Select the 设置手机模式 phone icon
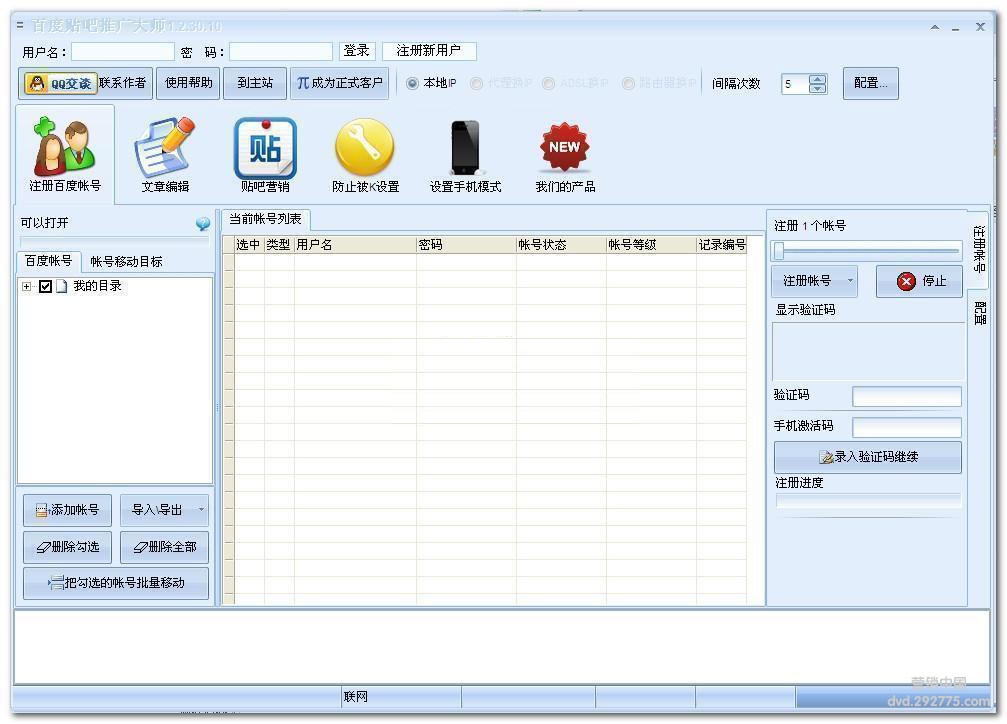 [465, 150]
